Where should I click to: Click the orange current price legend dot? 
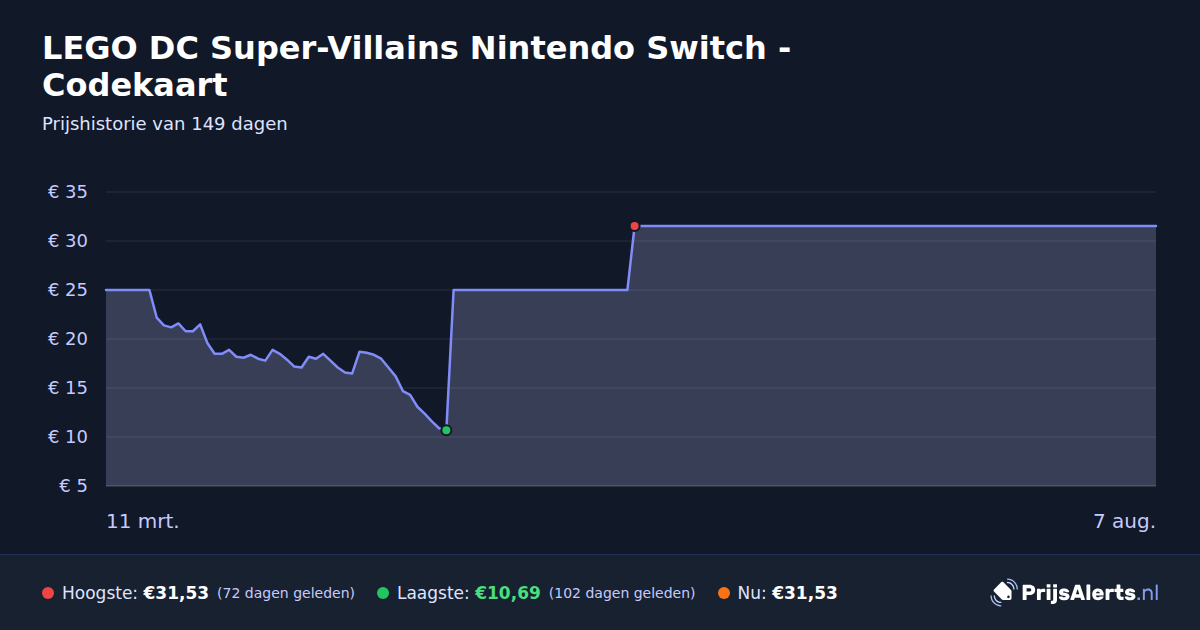pos(724,593)
